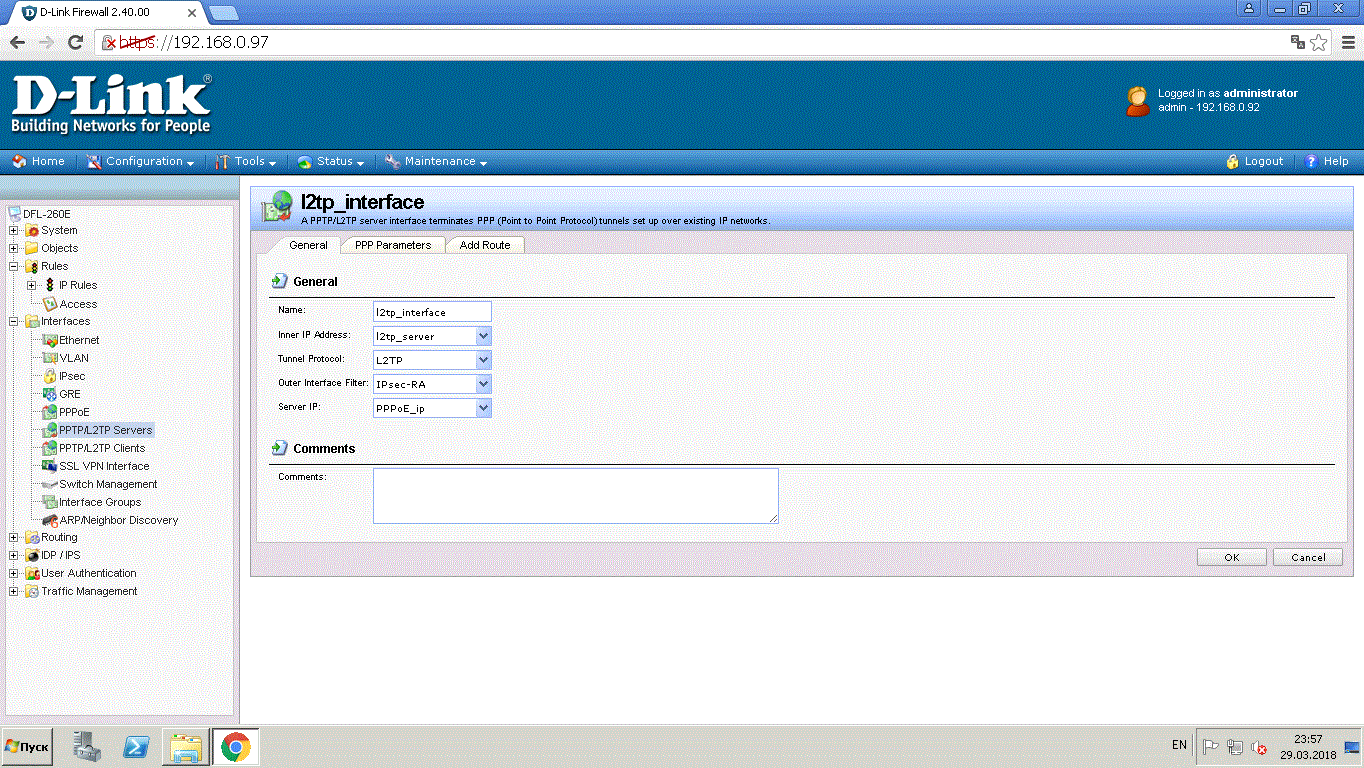Expand the System tree node
The height and width of the screenshot is (768, 1364).
point(14,231)
